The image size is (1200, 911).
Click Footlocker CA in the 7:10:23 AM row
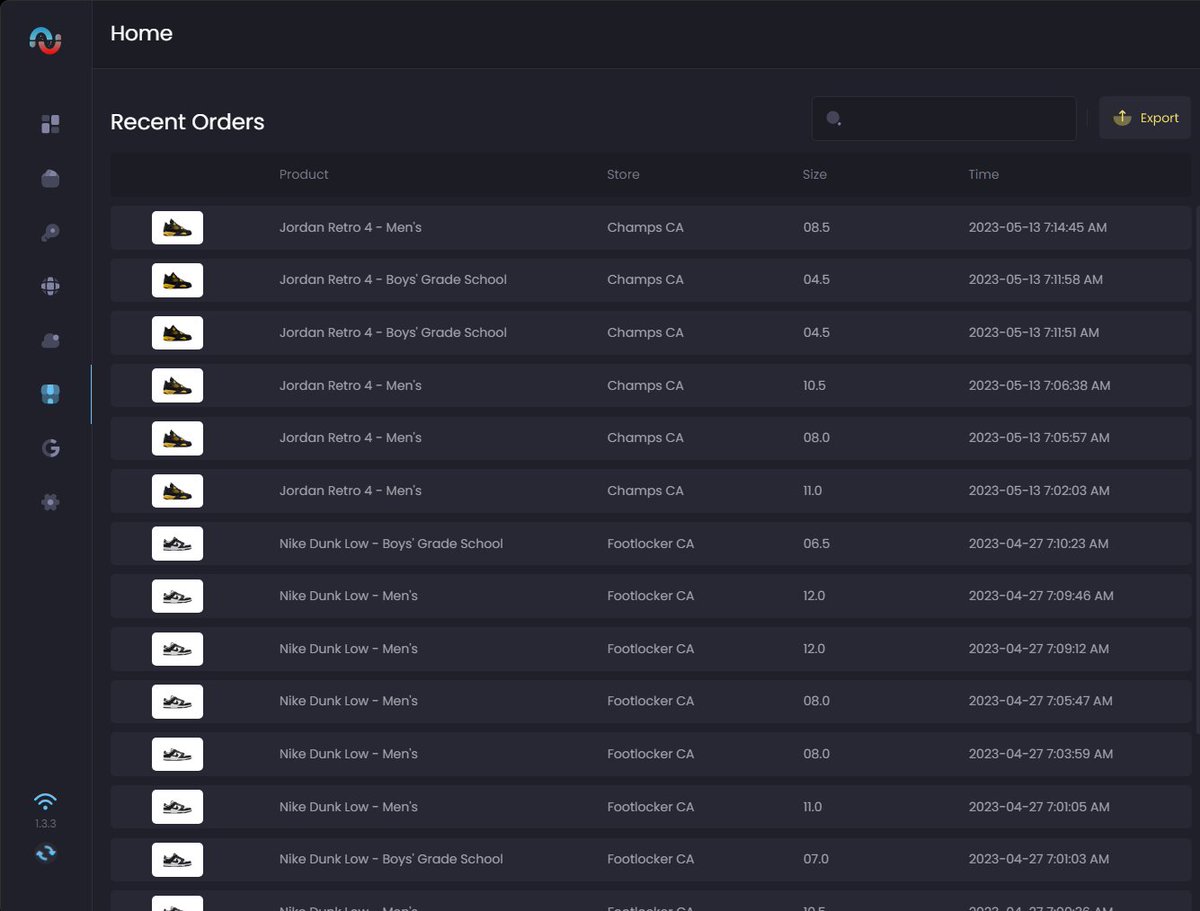(x=650, y=543)
